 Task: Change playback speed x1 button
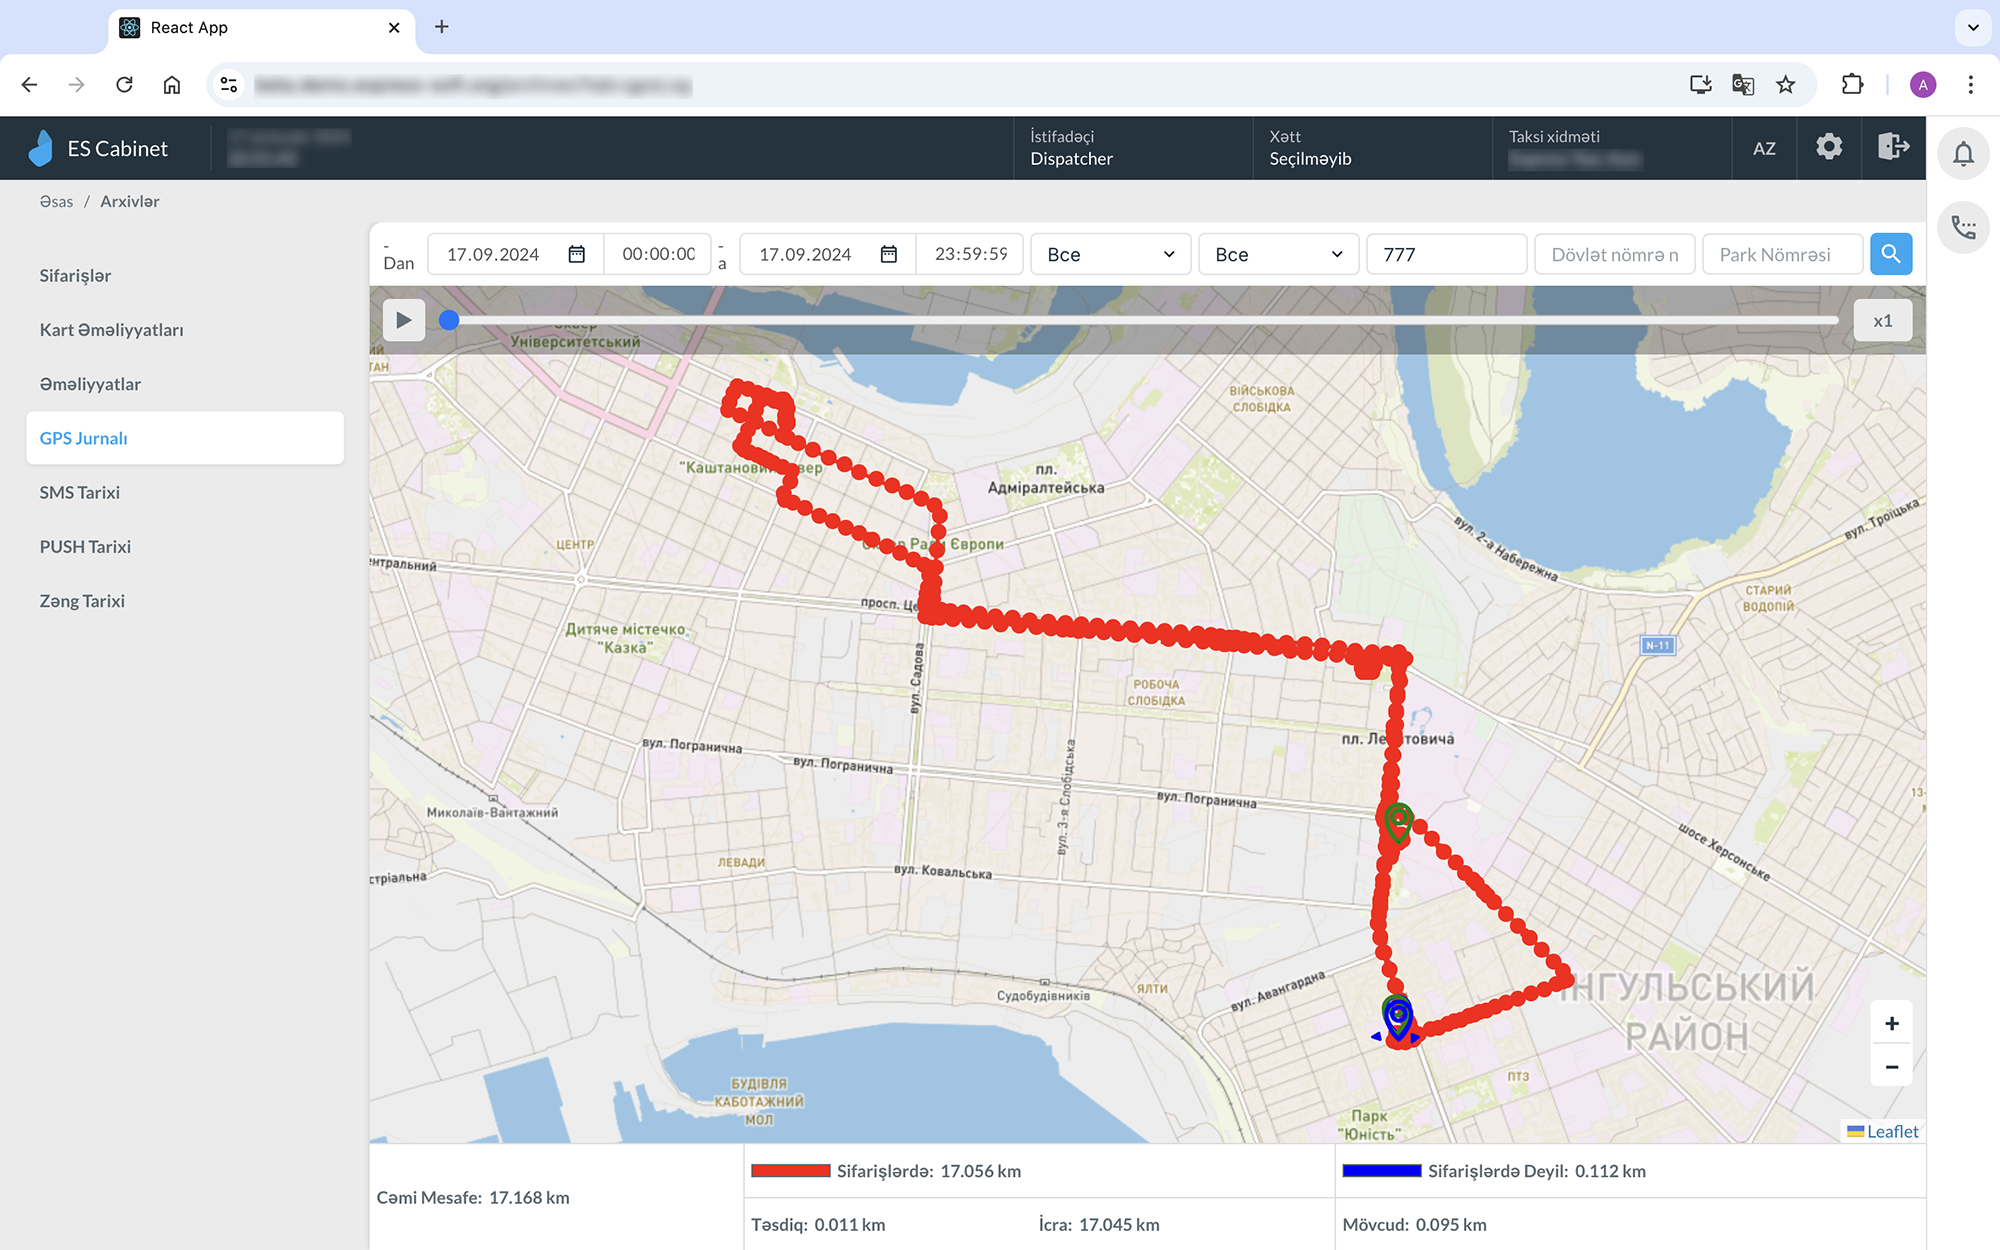1882,320
